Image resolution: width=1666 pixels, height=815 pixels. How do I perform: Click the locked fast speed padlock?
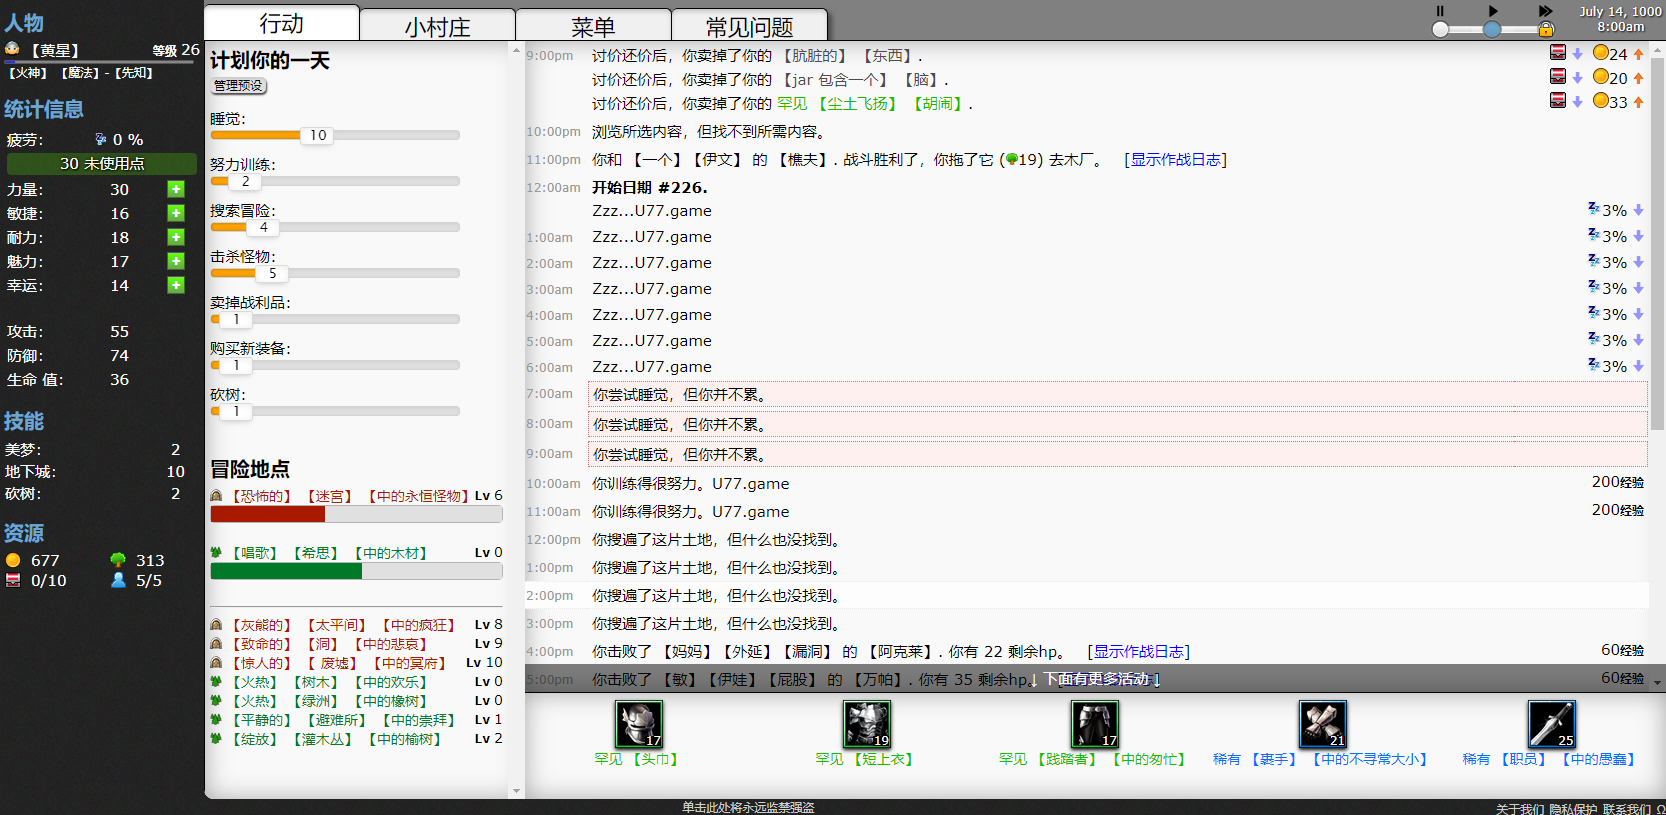pyautogui.click(x=1546, y=29)
